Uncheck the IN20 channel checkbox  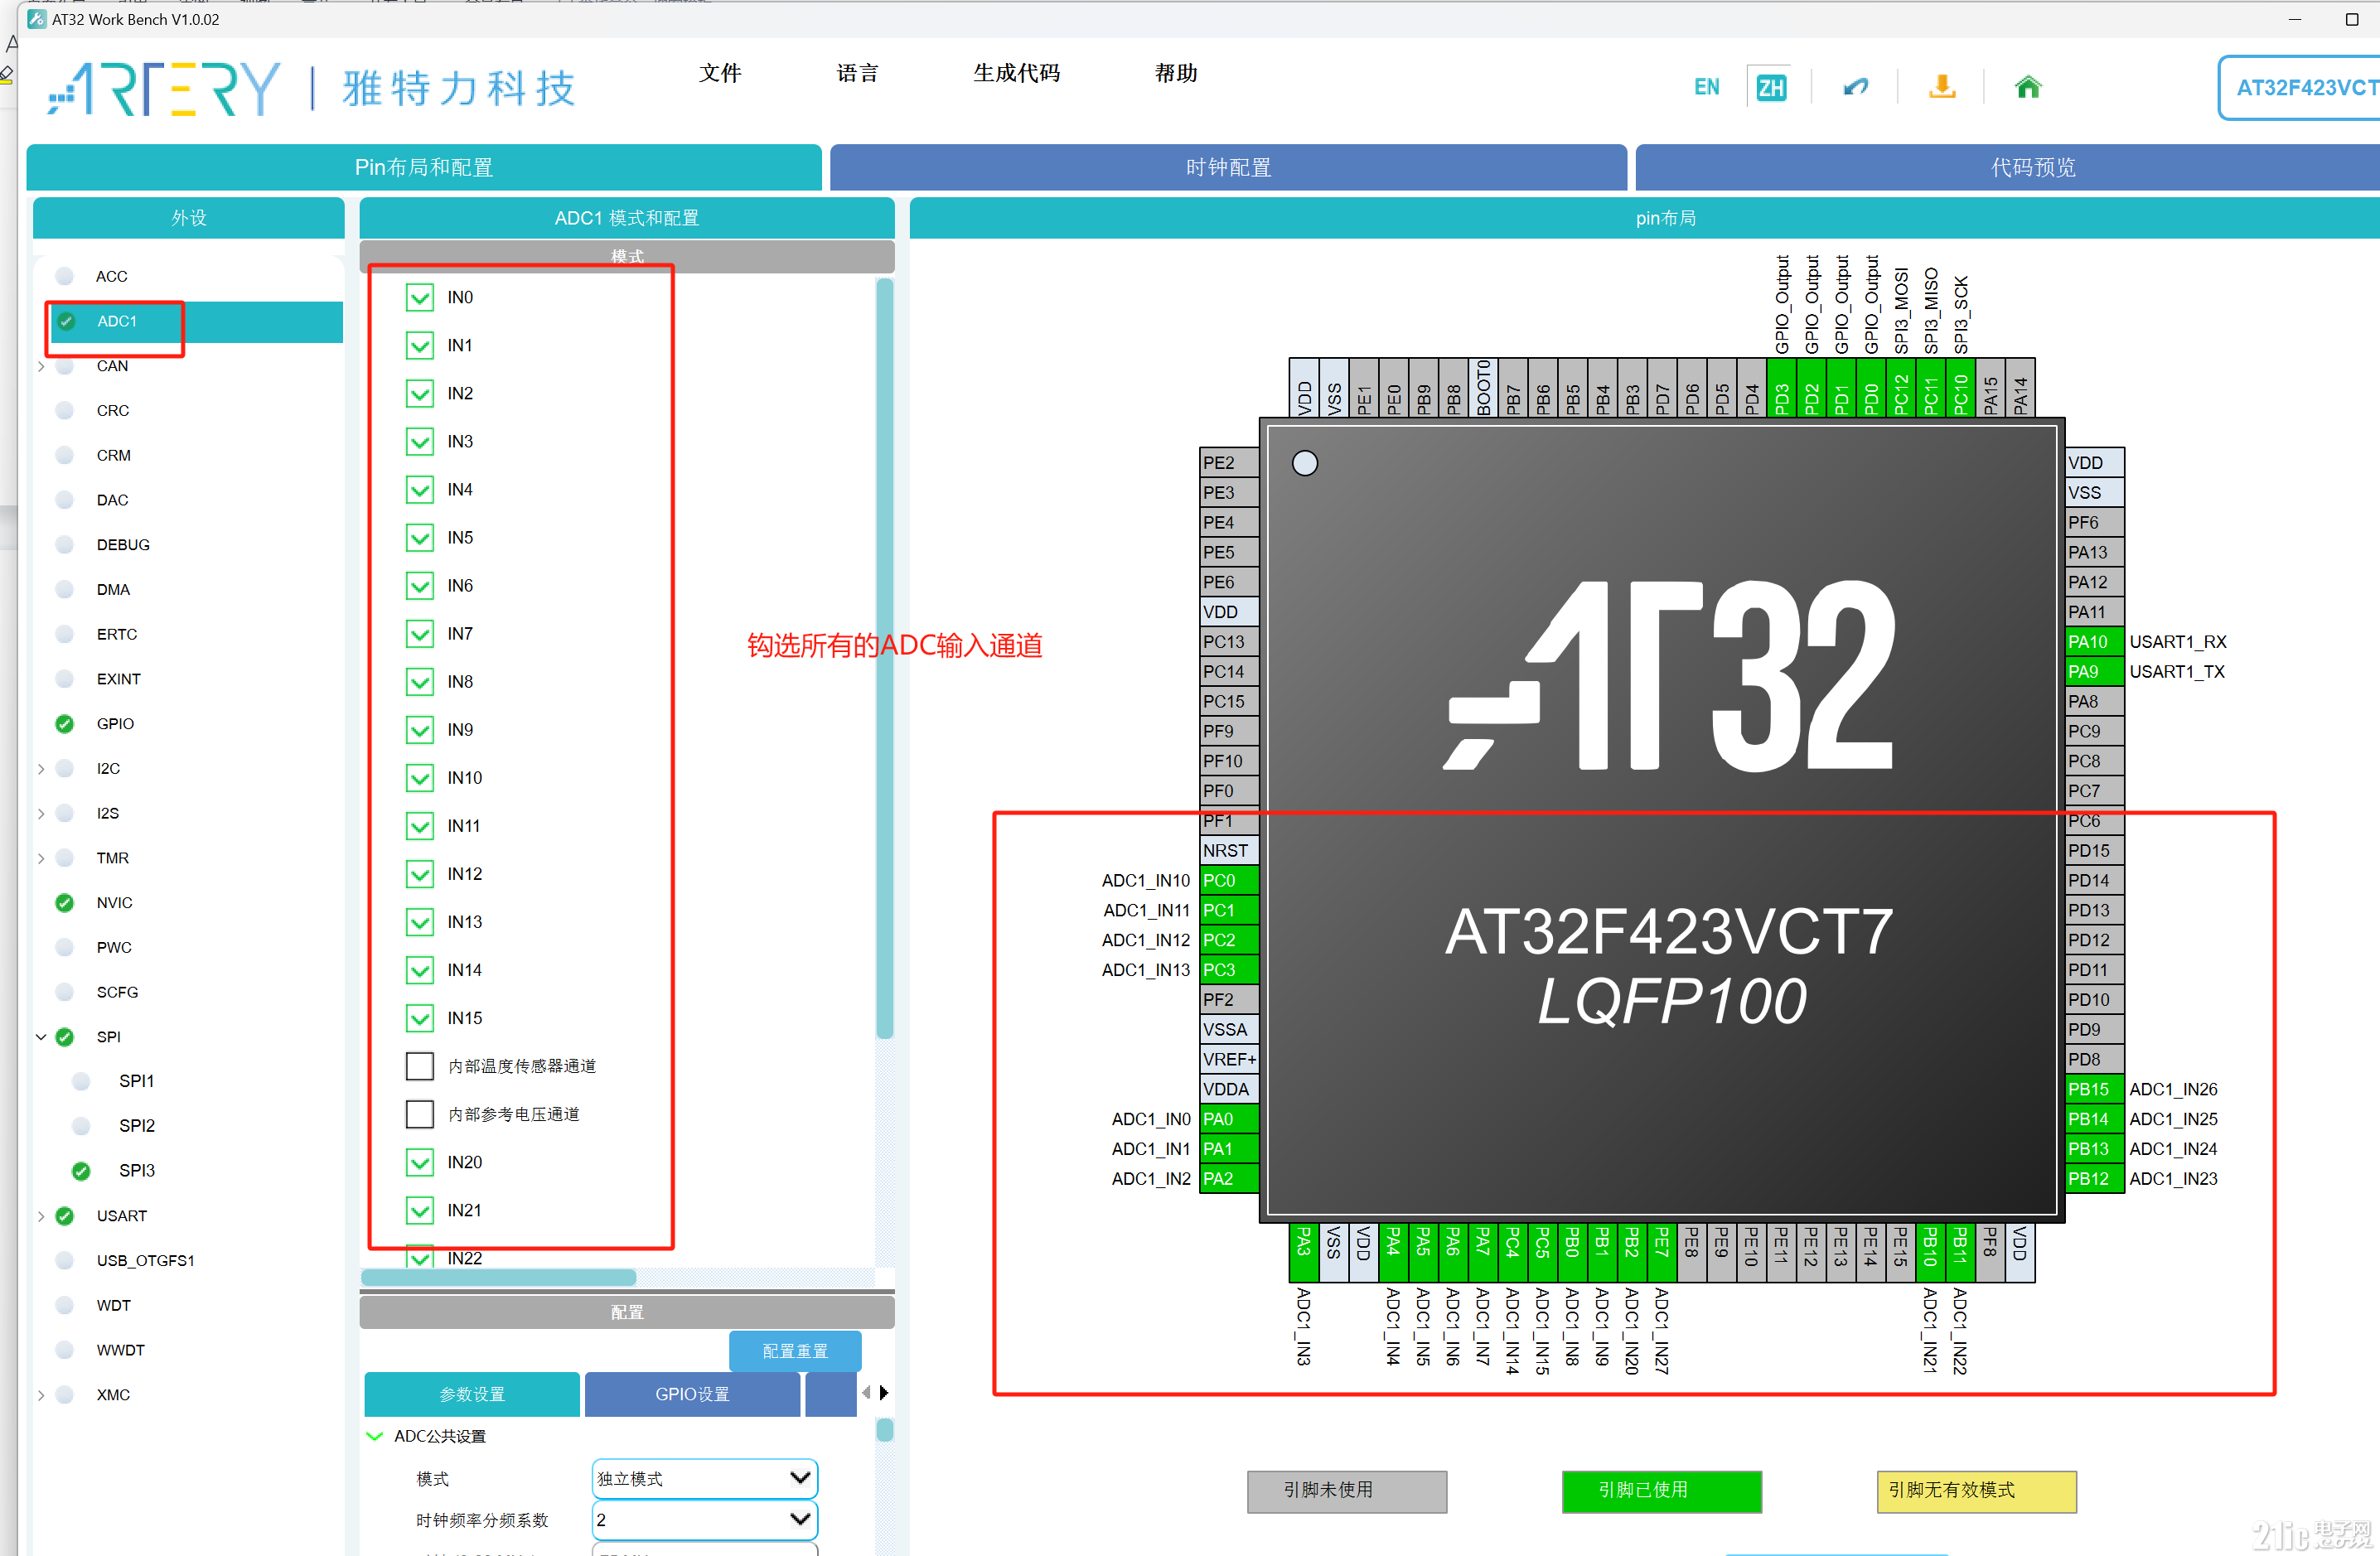click(x=420, y=1162)
